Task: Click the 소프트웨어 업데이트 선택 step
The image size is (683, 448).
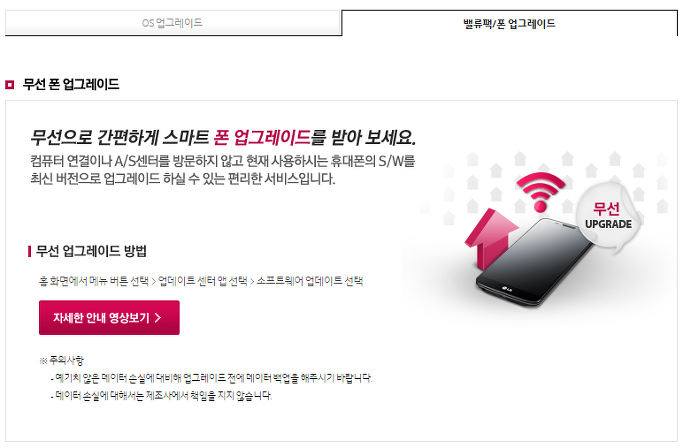Action: (x=310, y=281)
